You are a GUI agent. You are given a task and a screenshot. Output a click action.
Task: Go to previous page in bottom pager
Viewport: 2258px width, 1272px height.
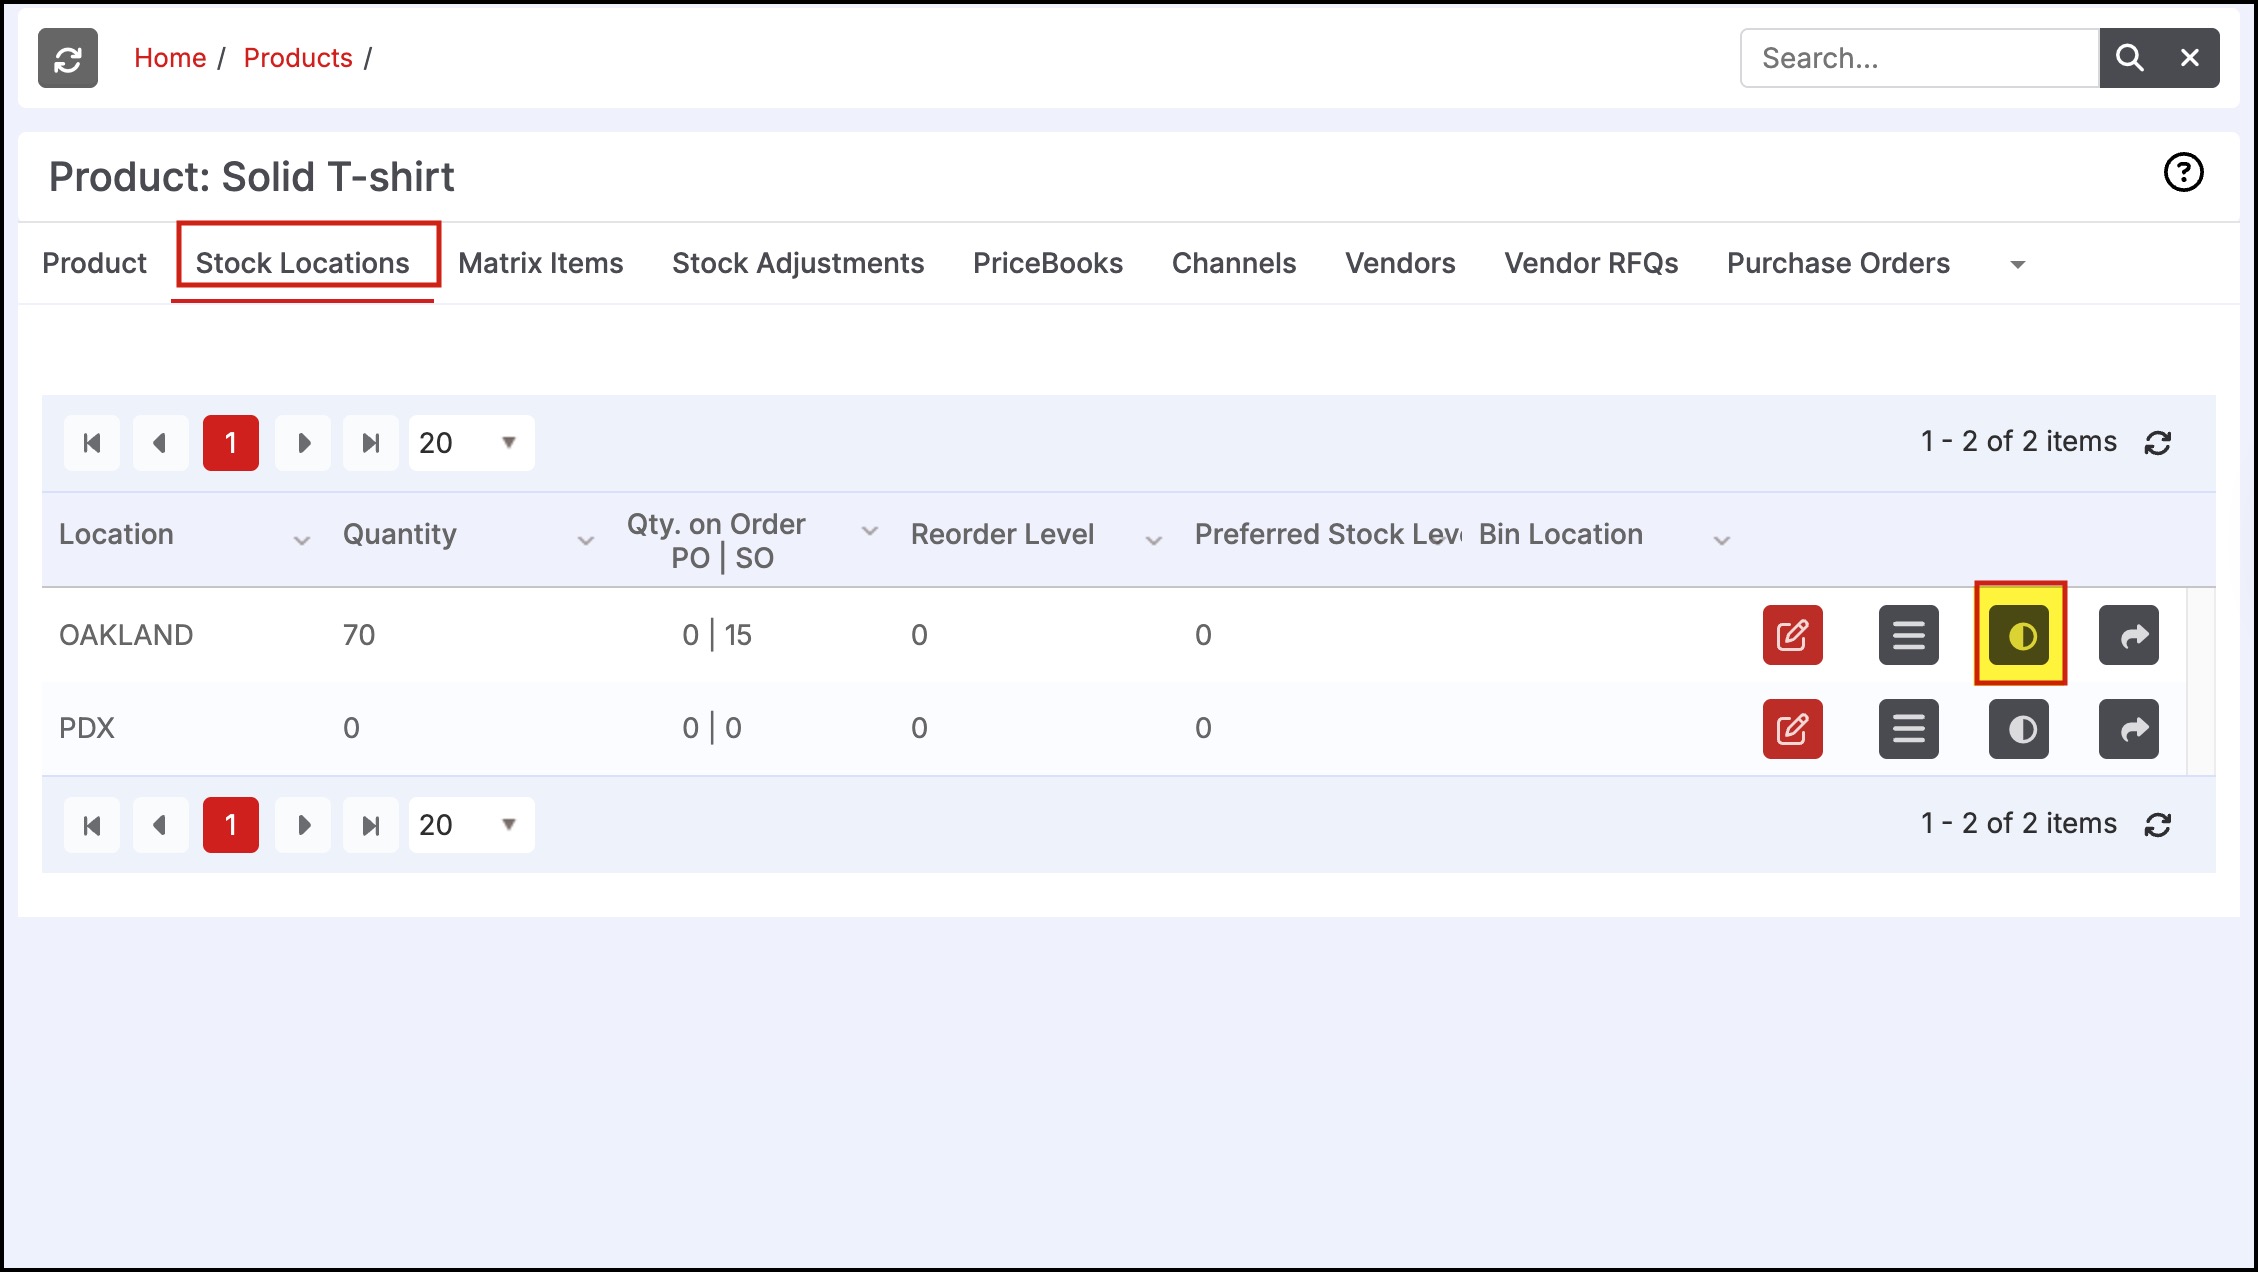(160, 825)
